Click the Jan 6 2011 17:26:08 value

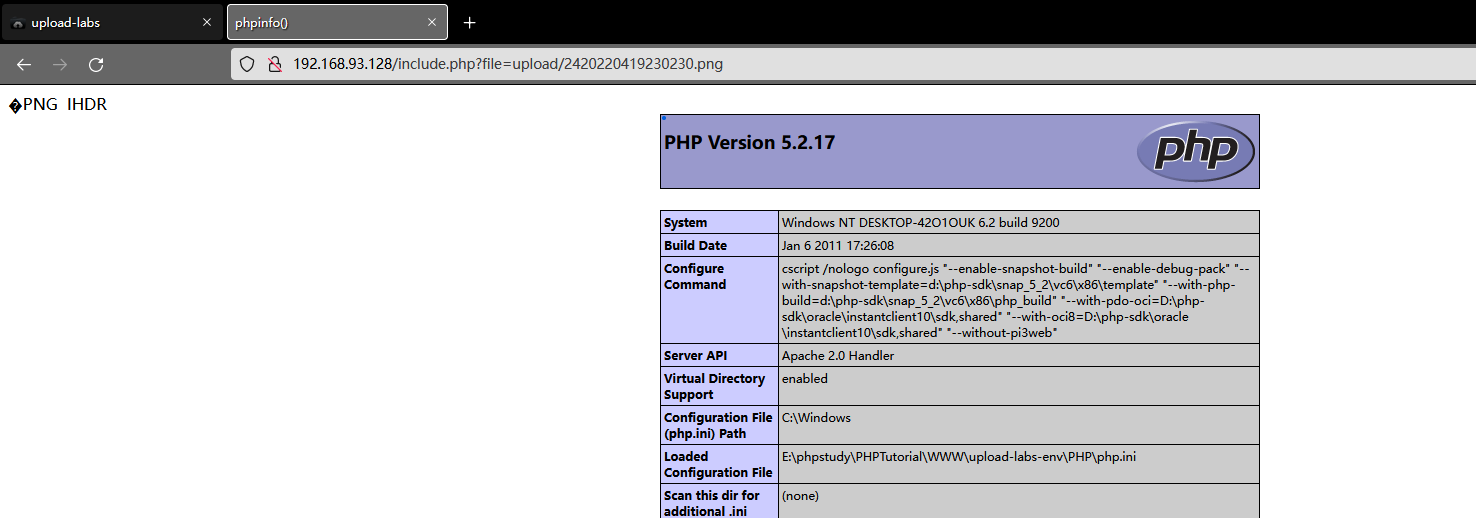838,245
